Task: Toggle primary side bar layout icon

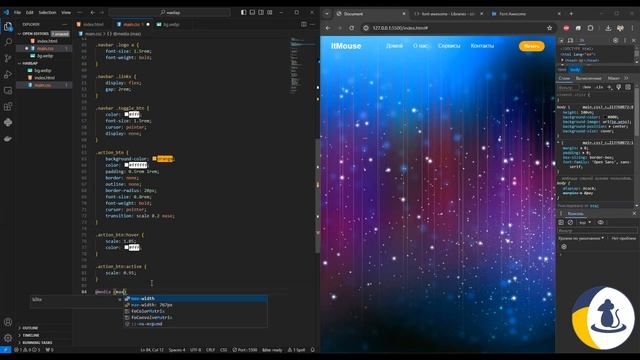Action: [244, 13]
